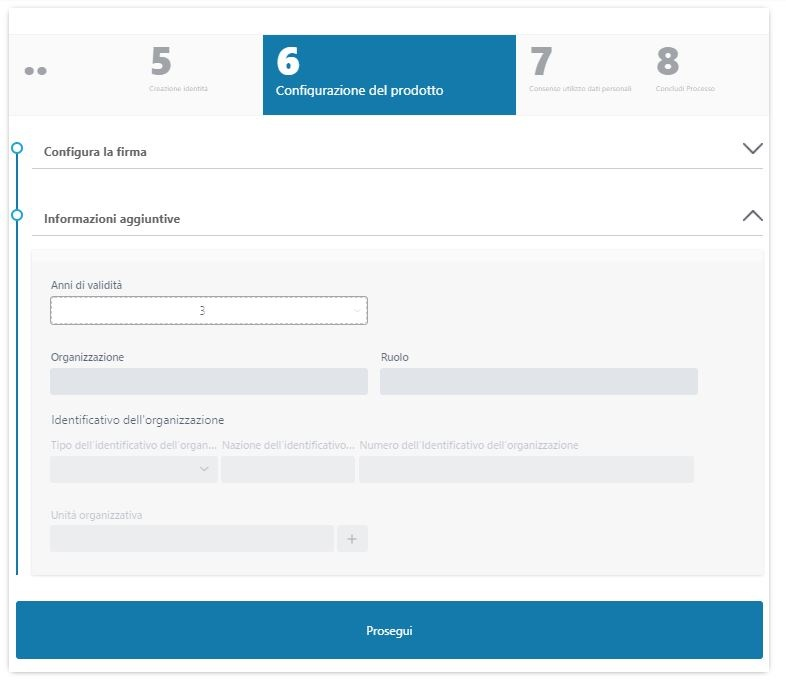Click inside the Ruolo input field

[x=538, y=382]
